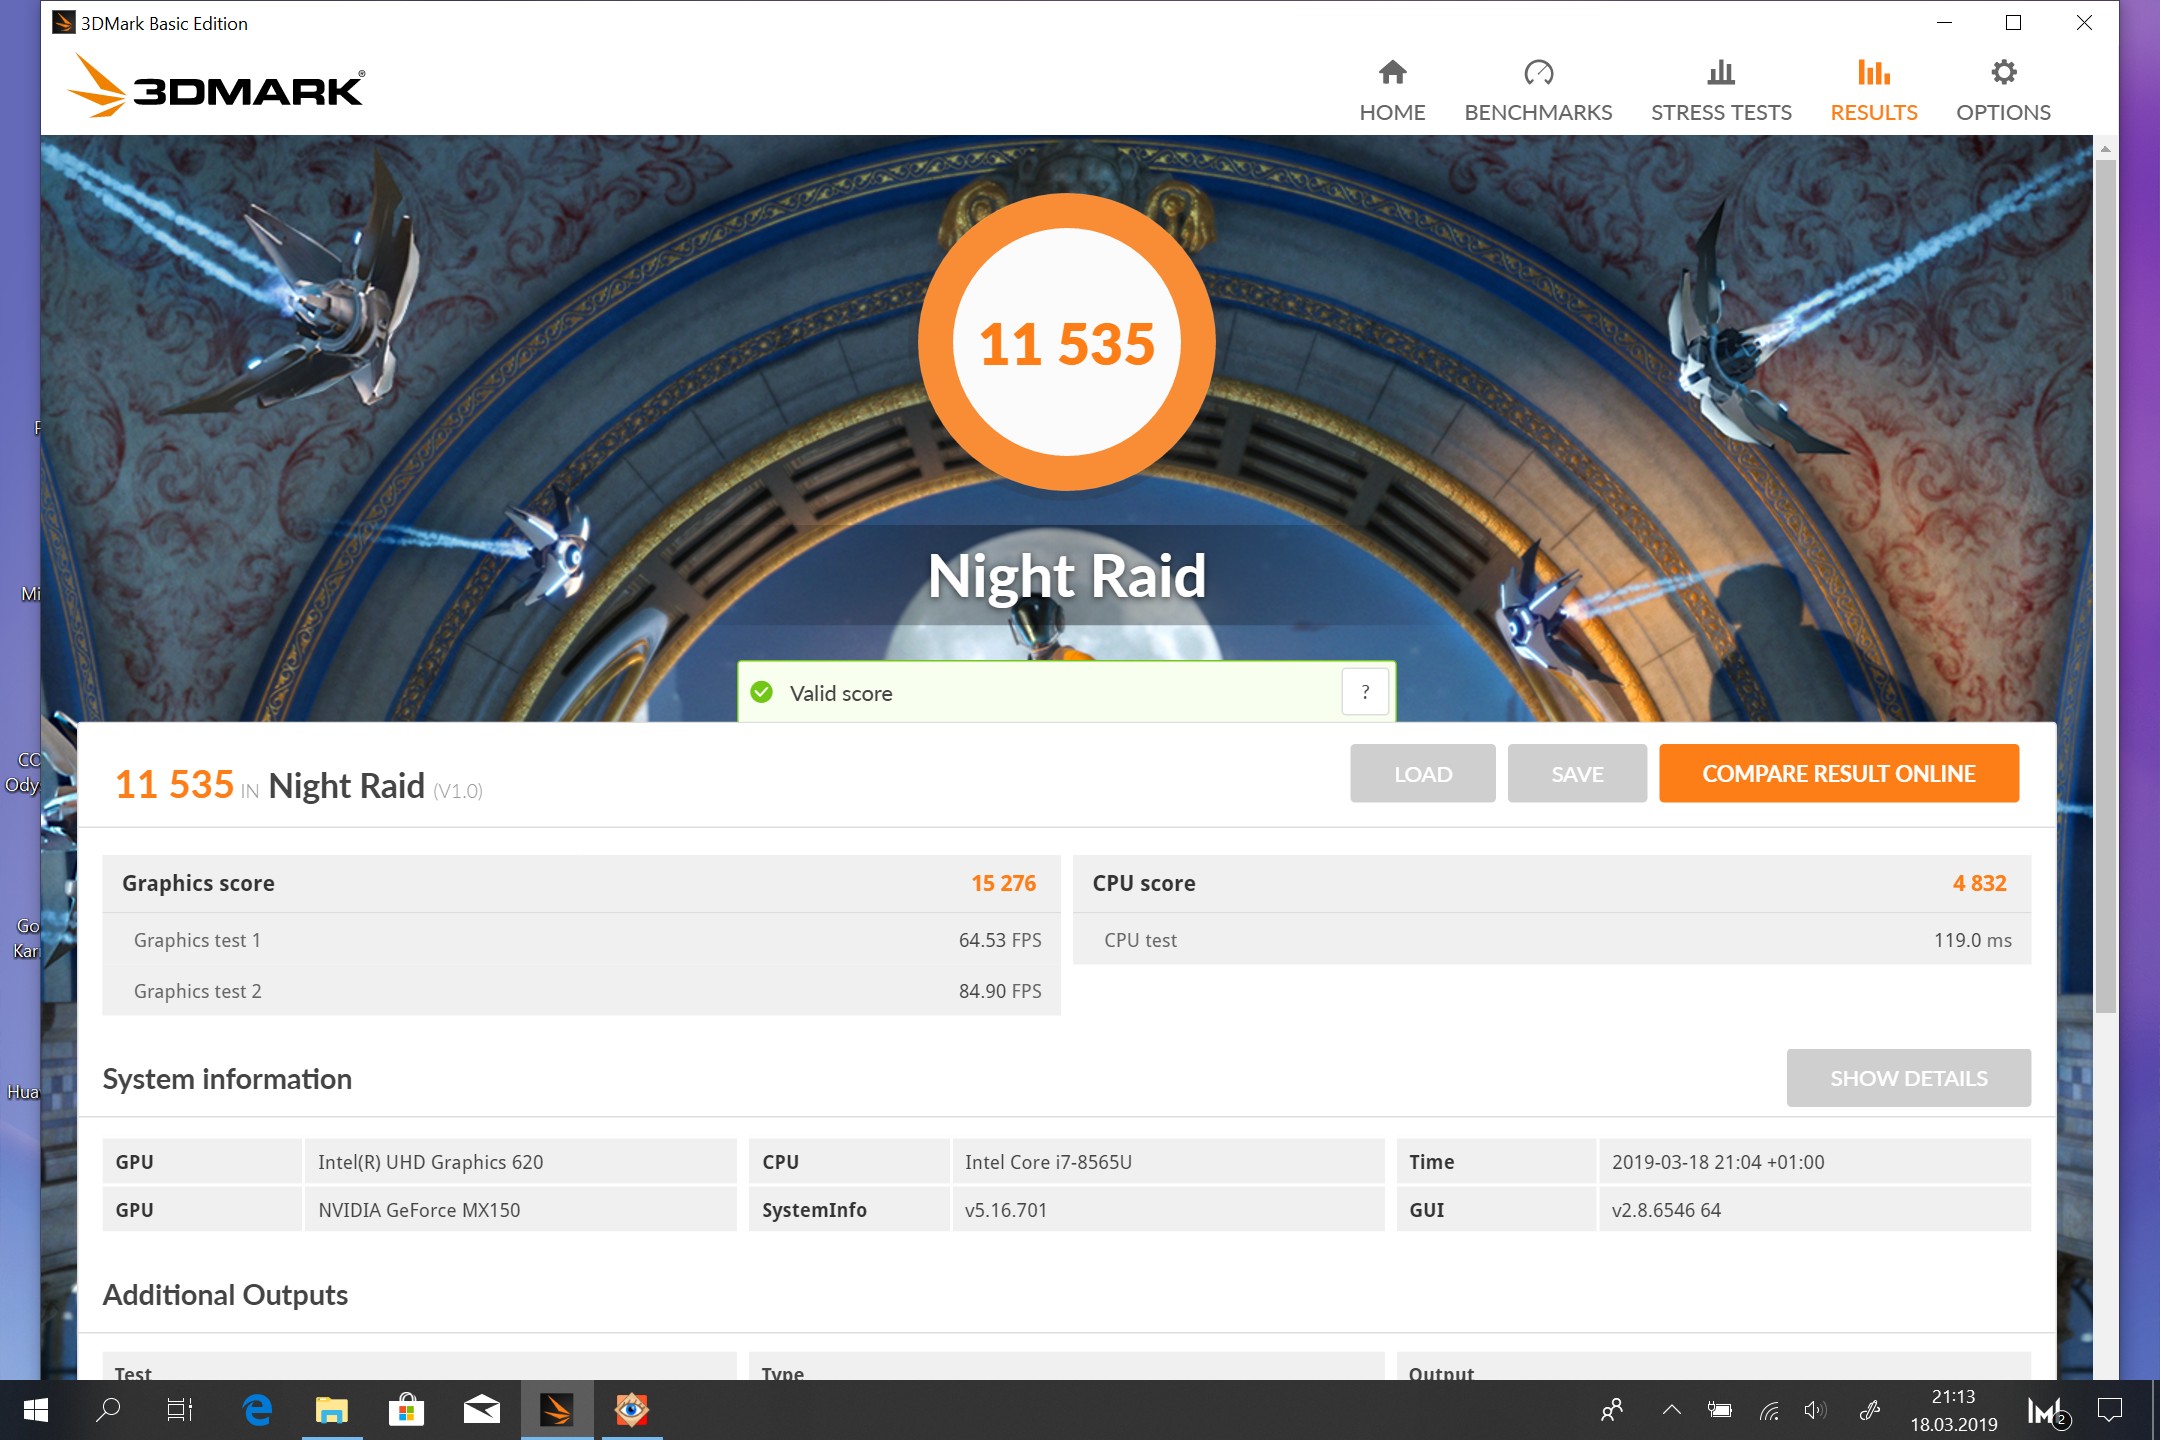Click COMPARE RESULT ONLINE
Screen dimensions: 2160x1440
click(1838, 773)
